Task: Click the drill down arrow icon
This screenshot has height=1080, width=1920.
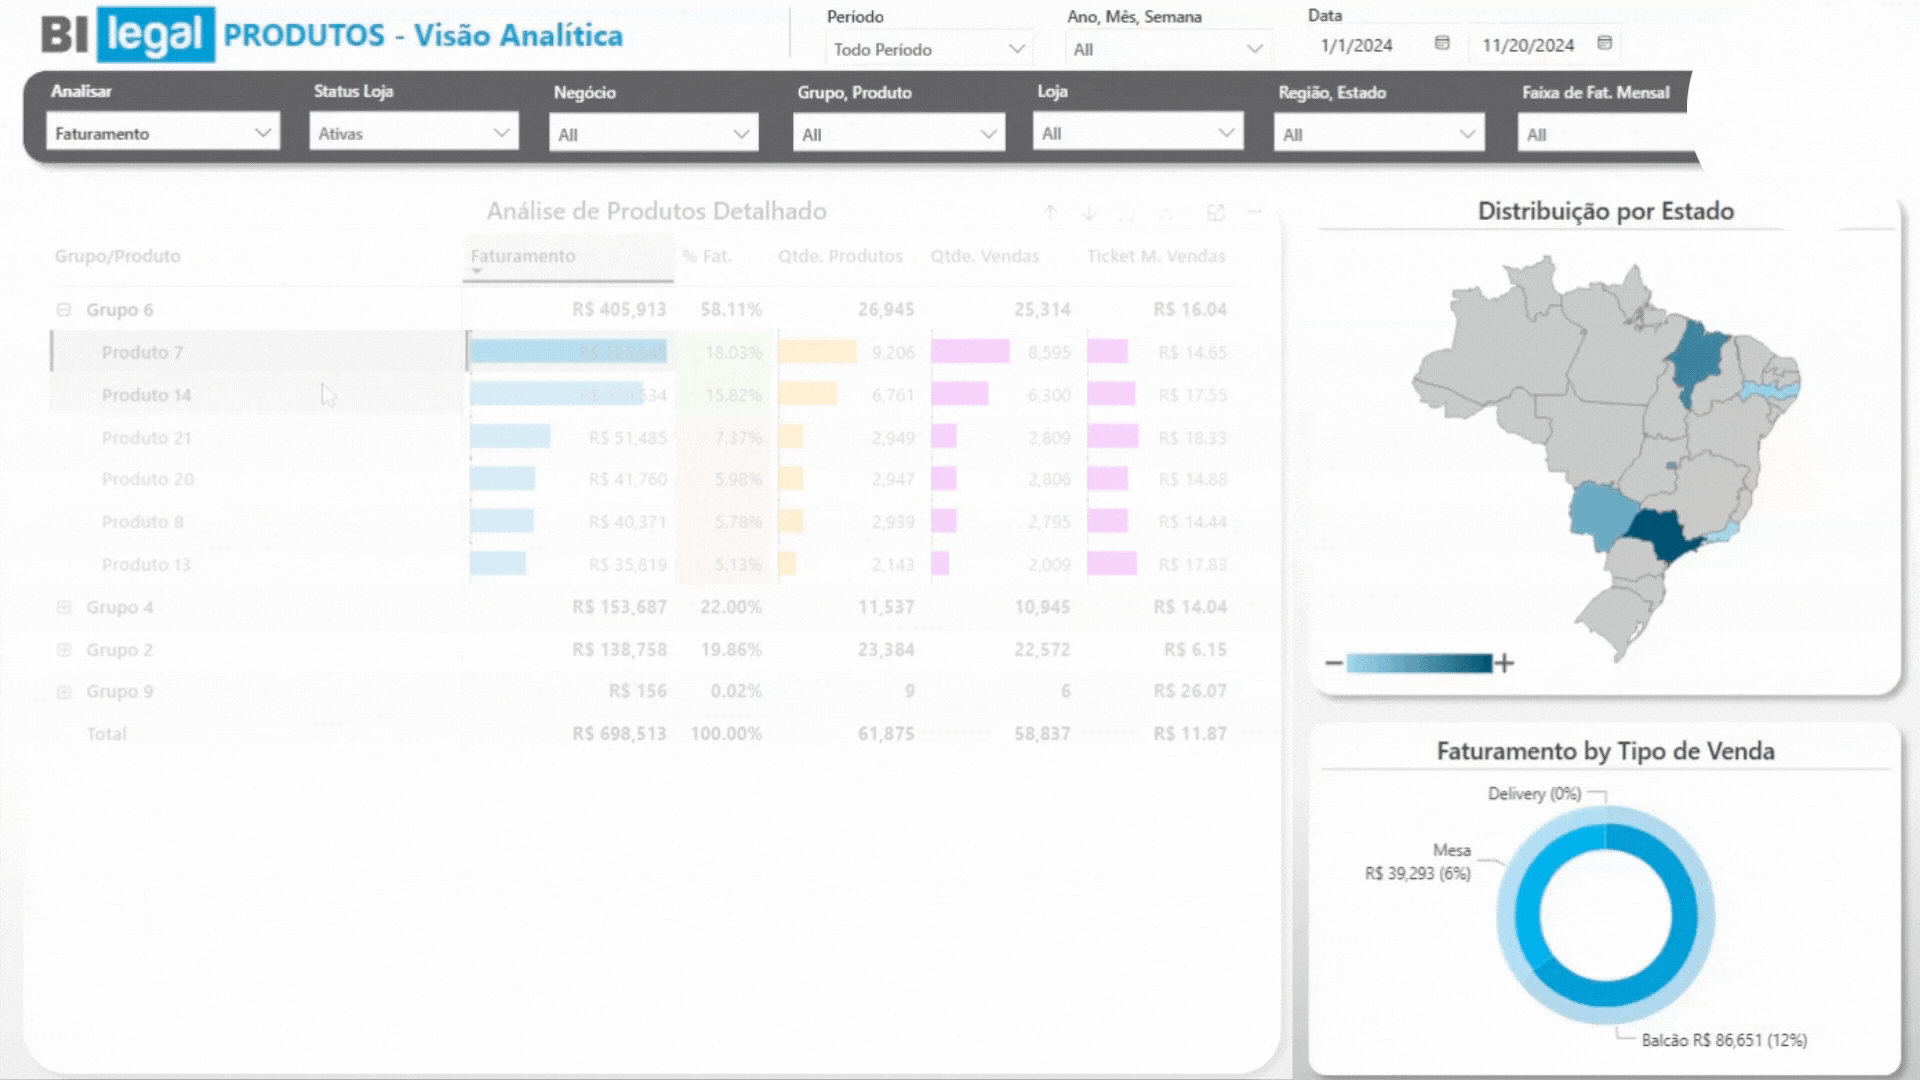Action: tap(1089, 213)
